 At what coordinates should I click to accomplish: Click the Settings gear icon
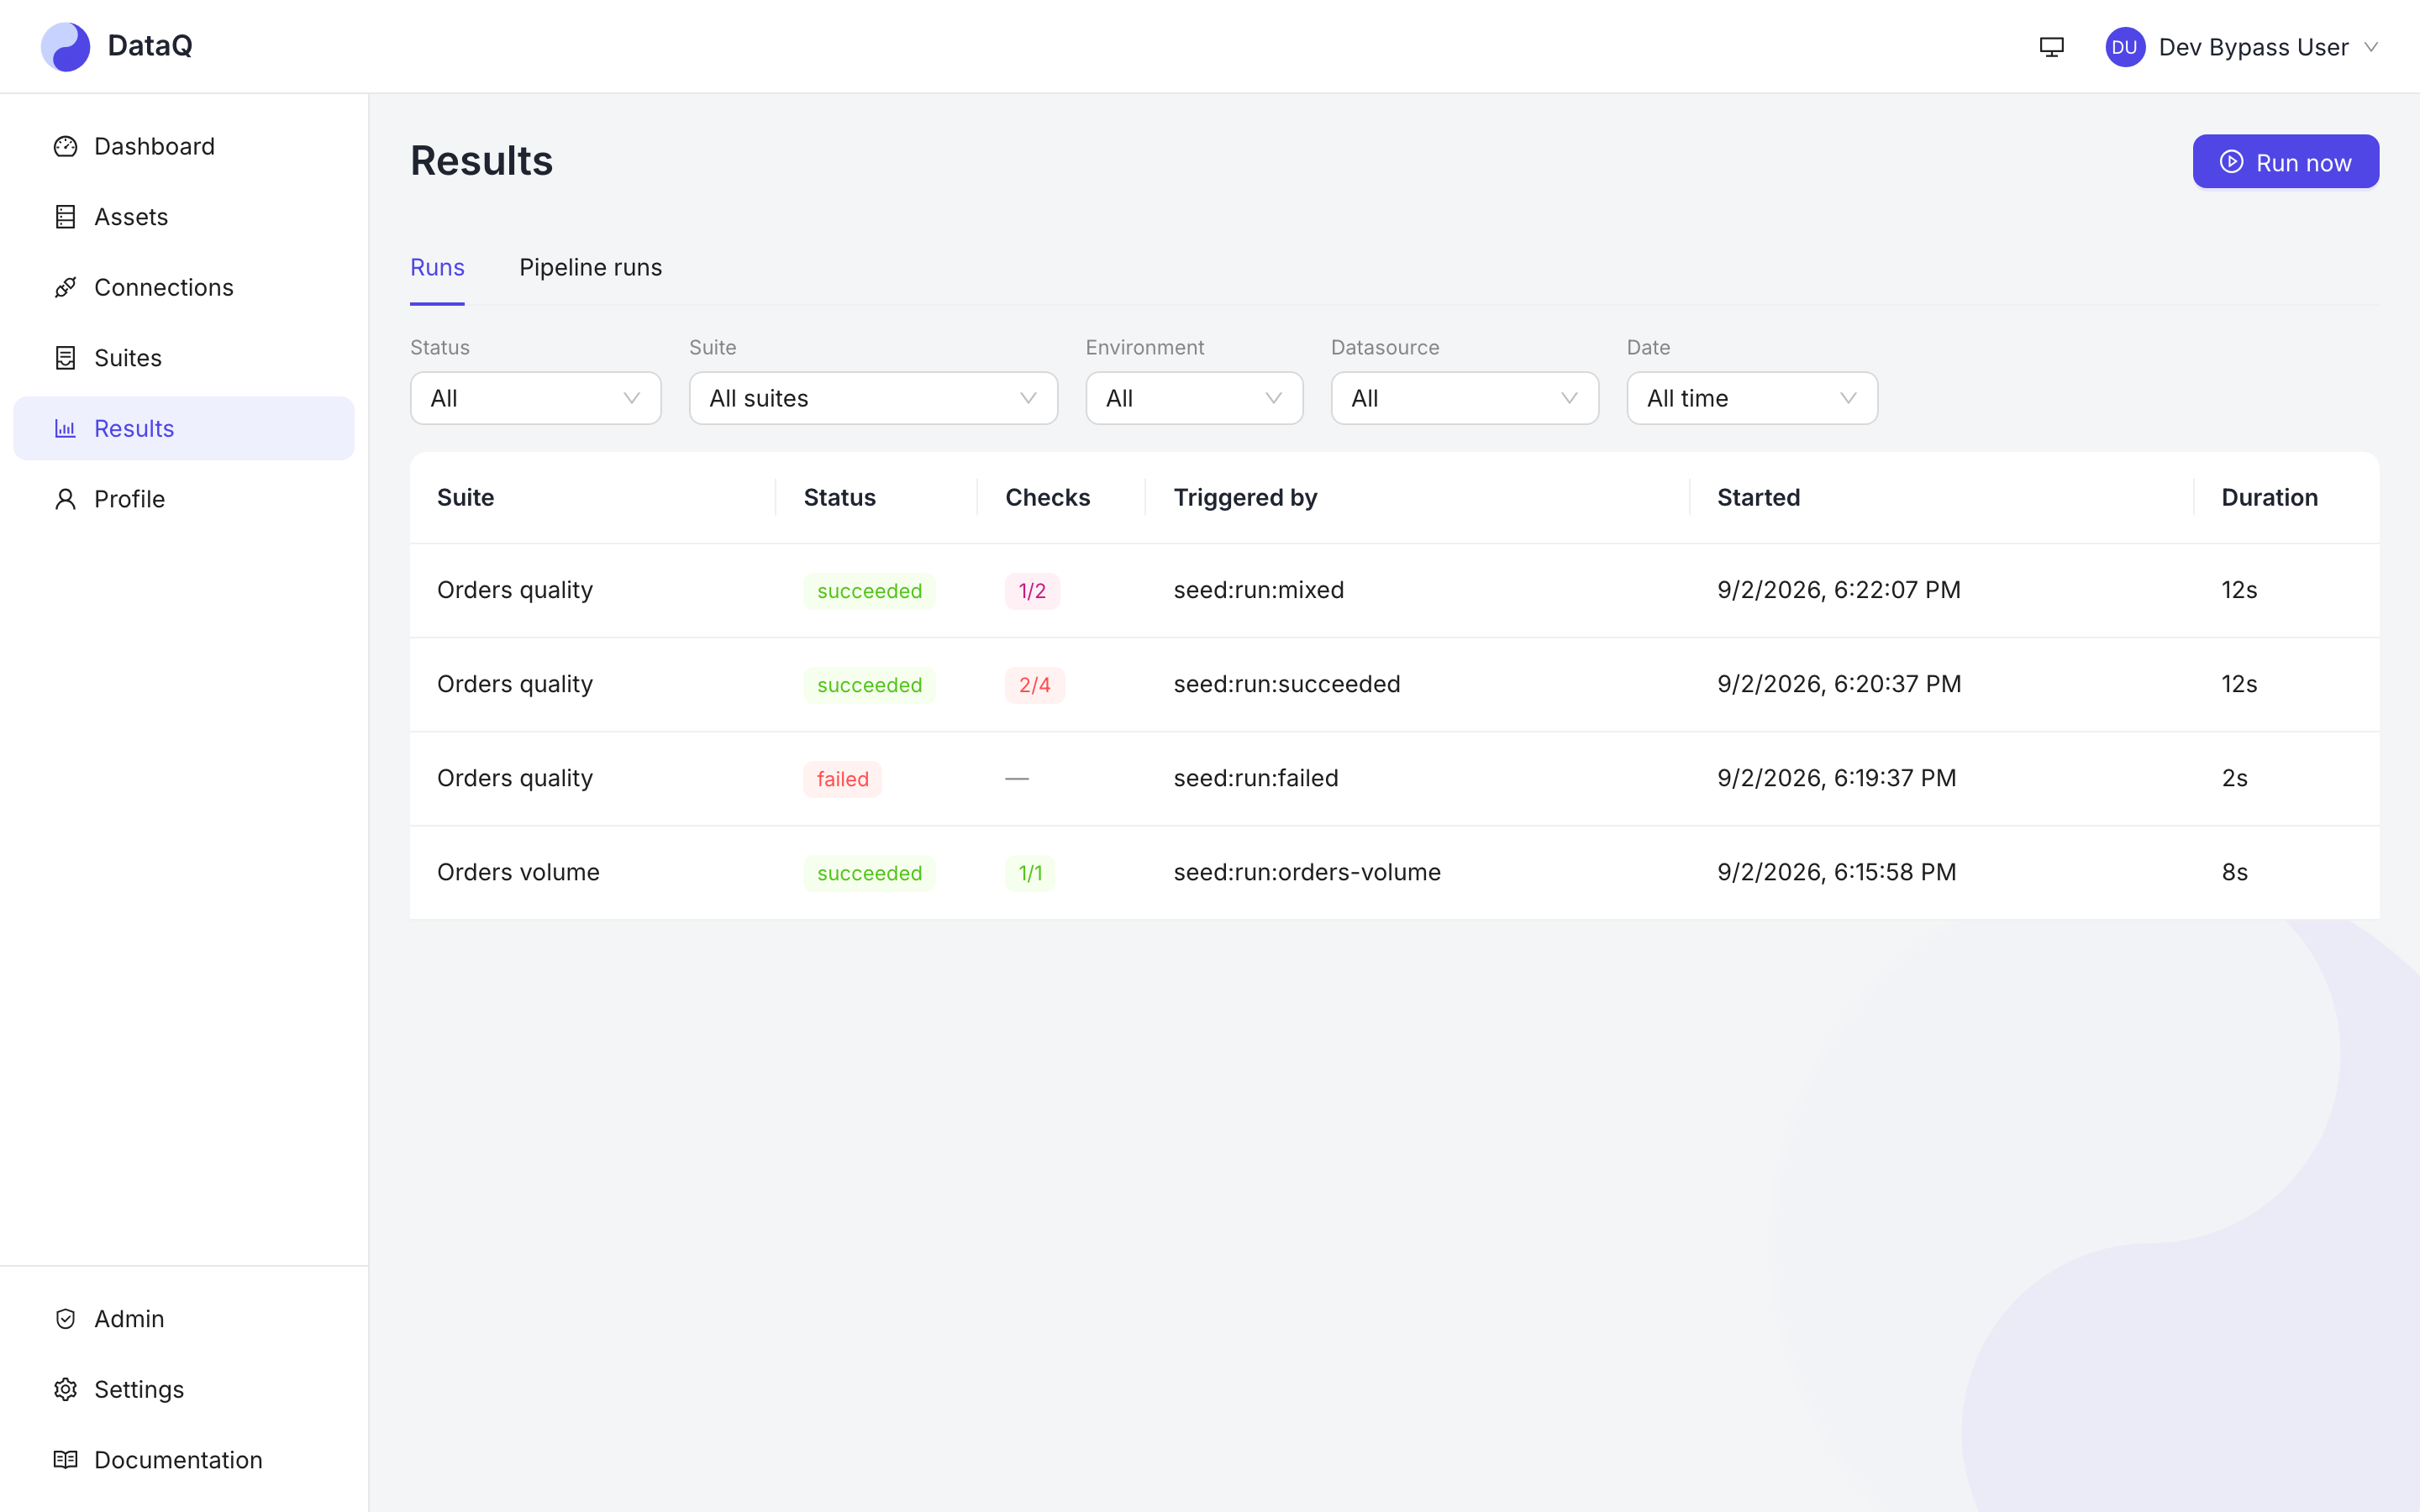point(65,1390)
